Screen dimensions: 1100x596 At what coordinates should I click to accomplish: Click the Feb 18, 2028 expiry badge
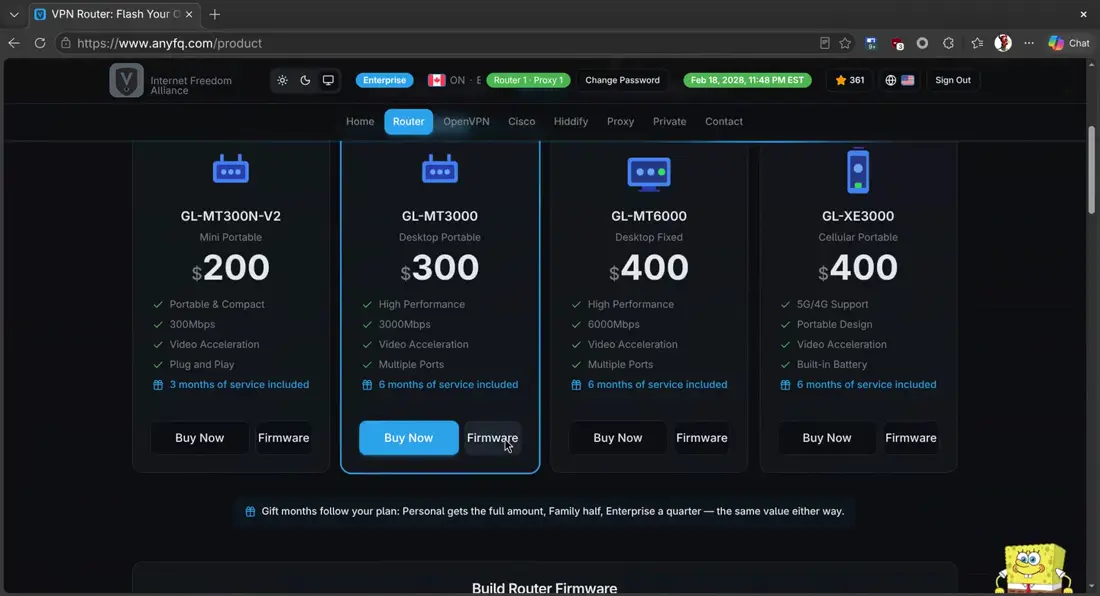[747, 80]
